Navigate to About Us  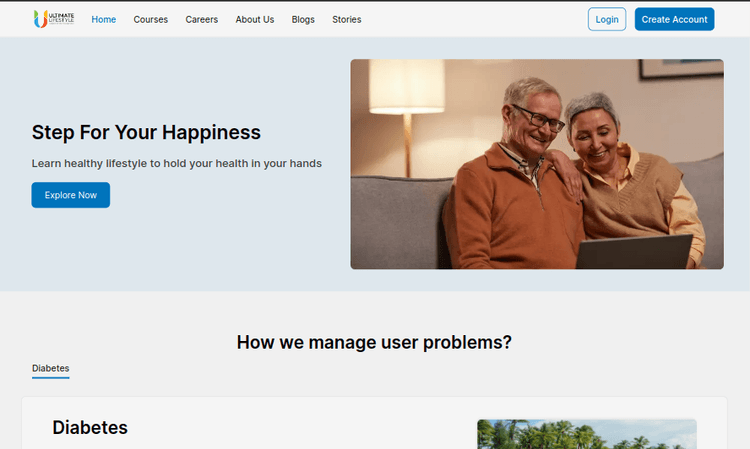pyautogui.click(x=255, y=20)
